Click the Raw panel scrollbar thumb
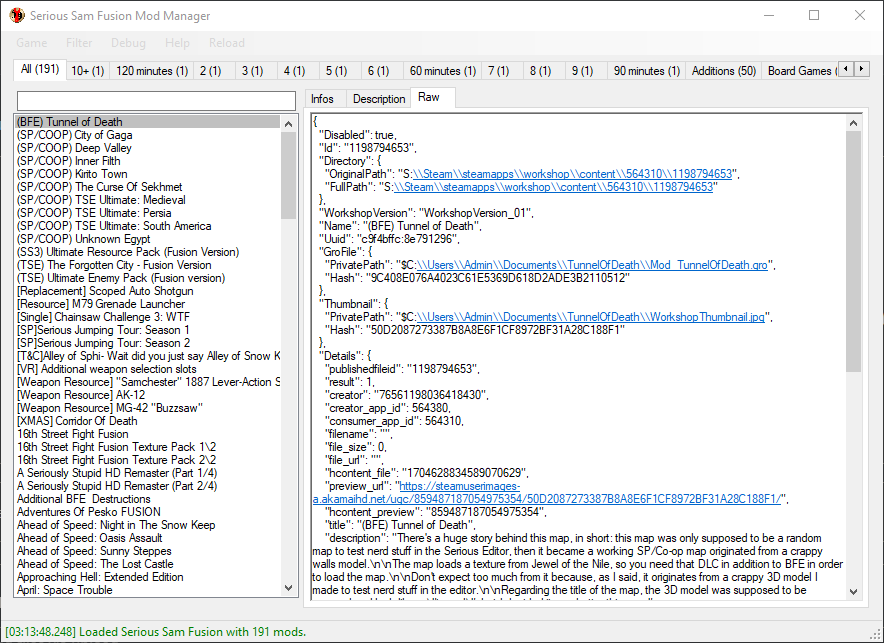Viewport: 884px width, 643px height. pos(854,251)
